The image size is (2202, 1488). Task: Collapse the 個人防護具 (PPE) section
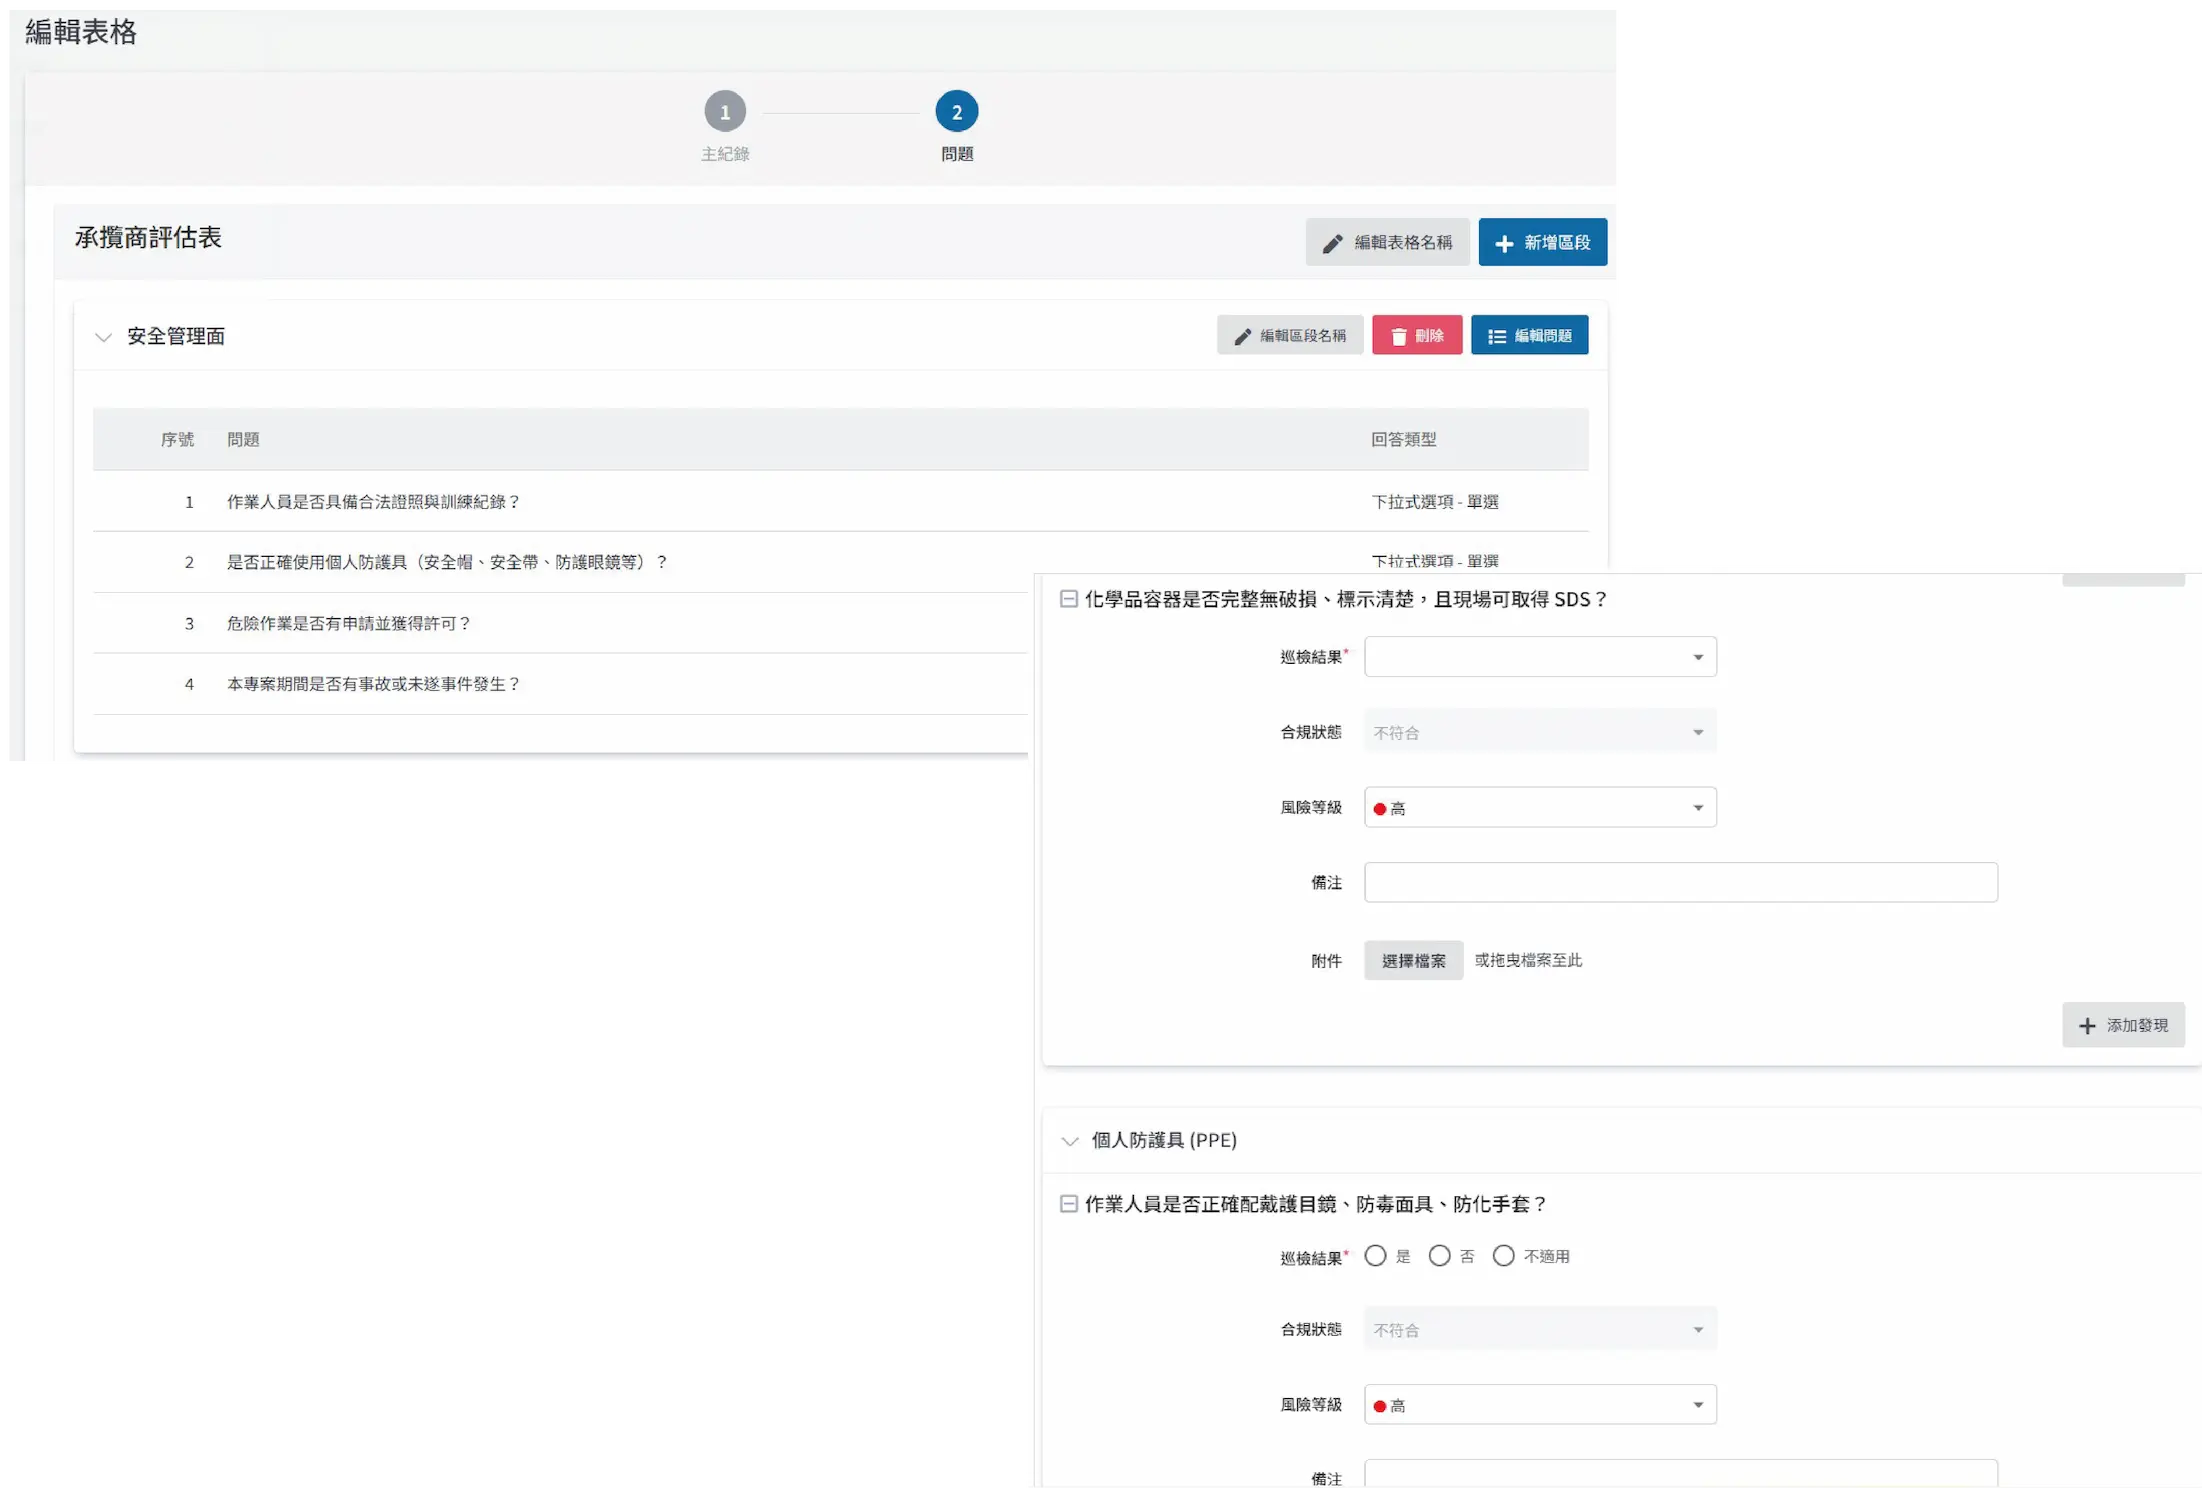[1070, 1141]
